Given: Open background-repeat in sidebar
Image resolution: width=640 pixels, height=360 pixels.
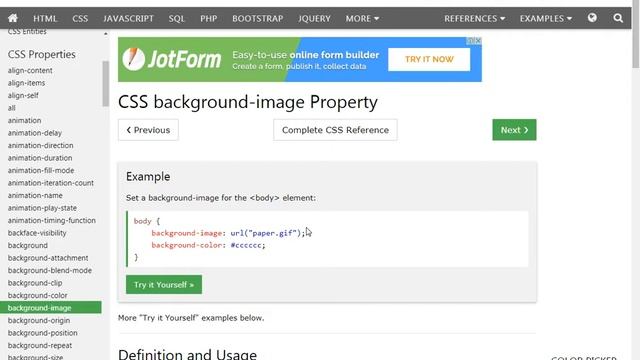Looking at the screenshot, I should (40, 345).
